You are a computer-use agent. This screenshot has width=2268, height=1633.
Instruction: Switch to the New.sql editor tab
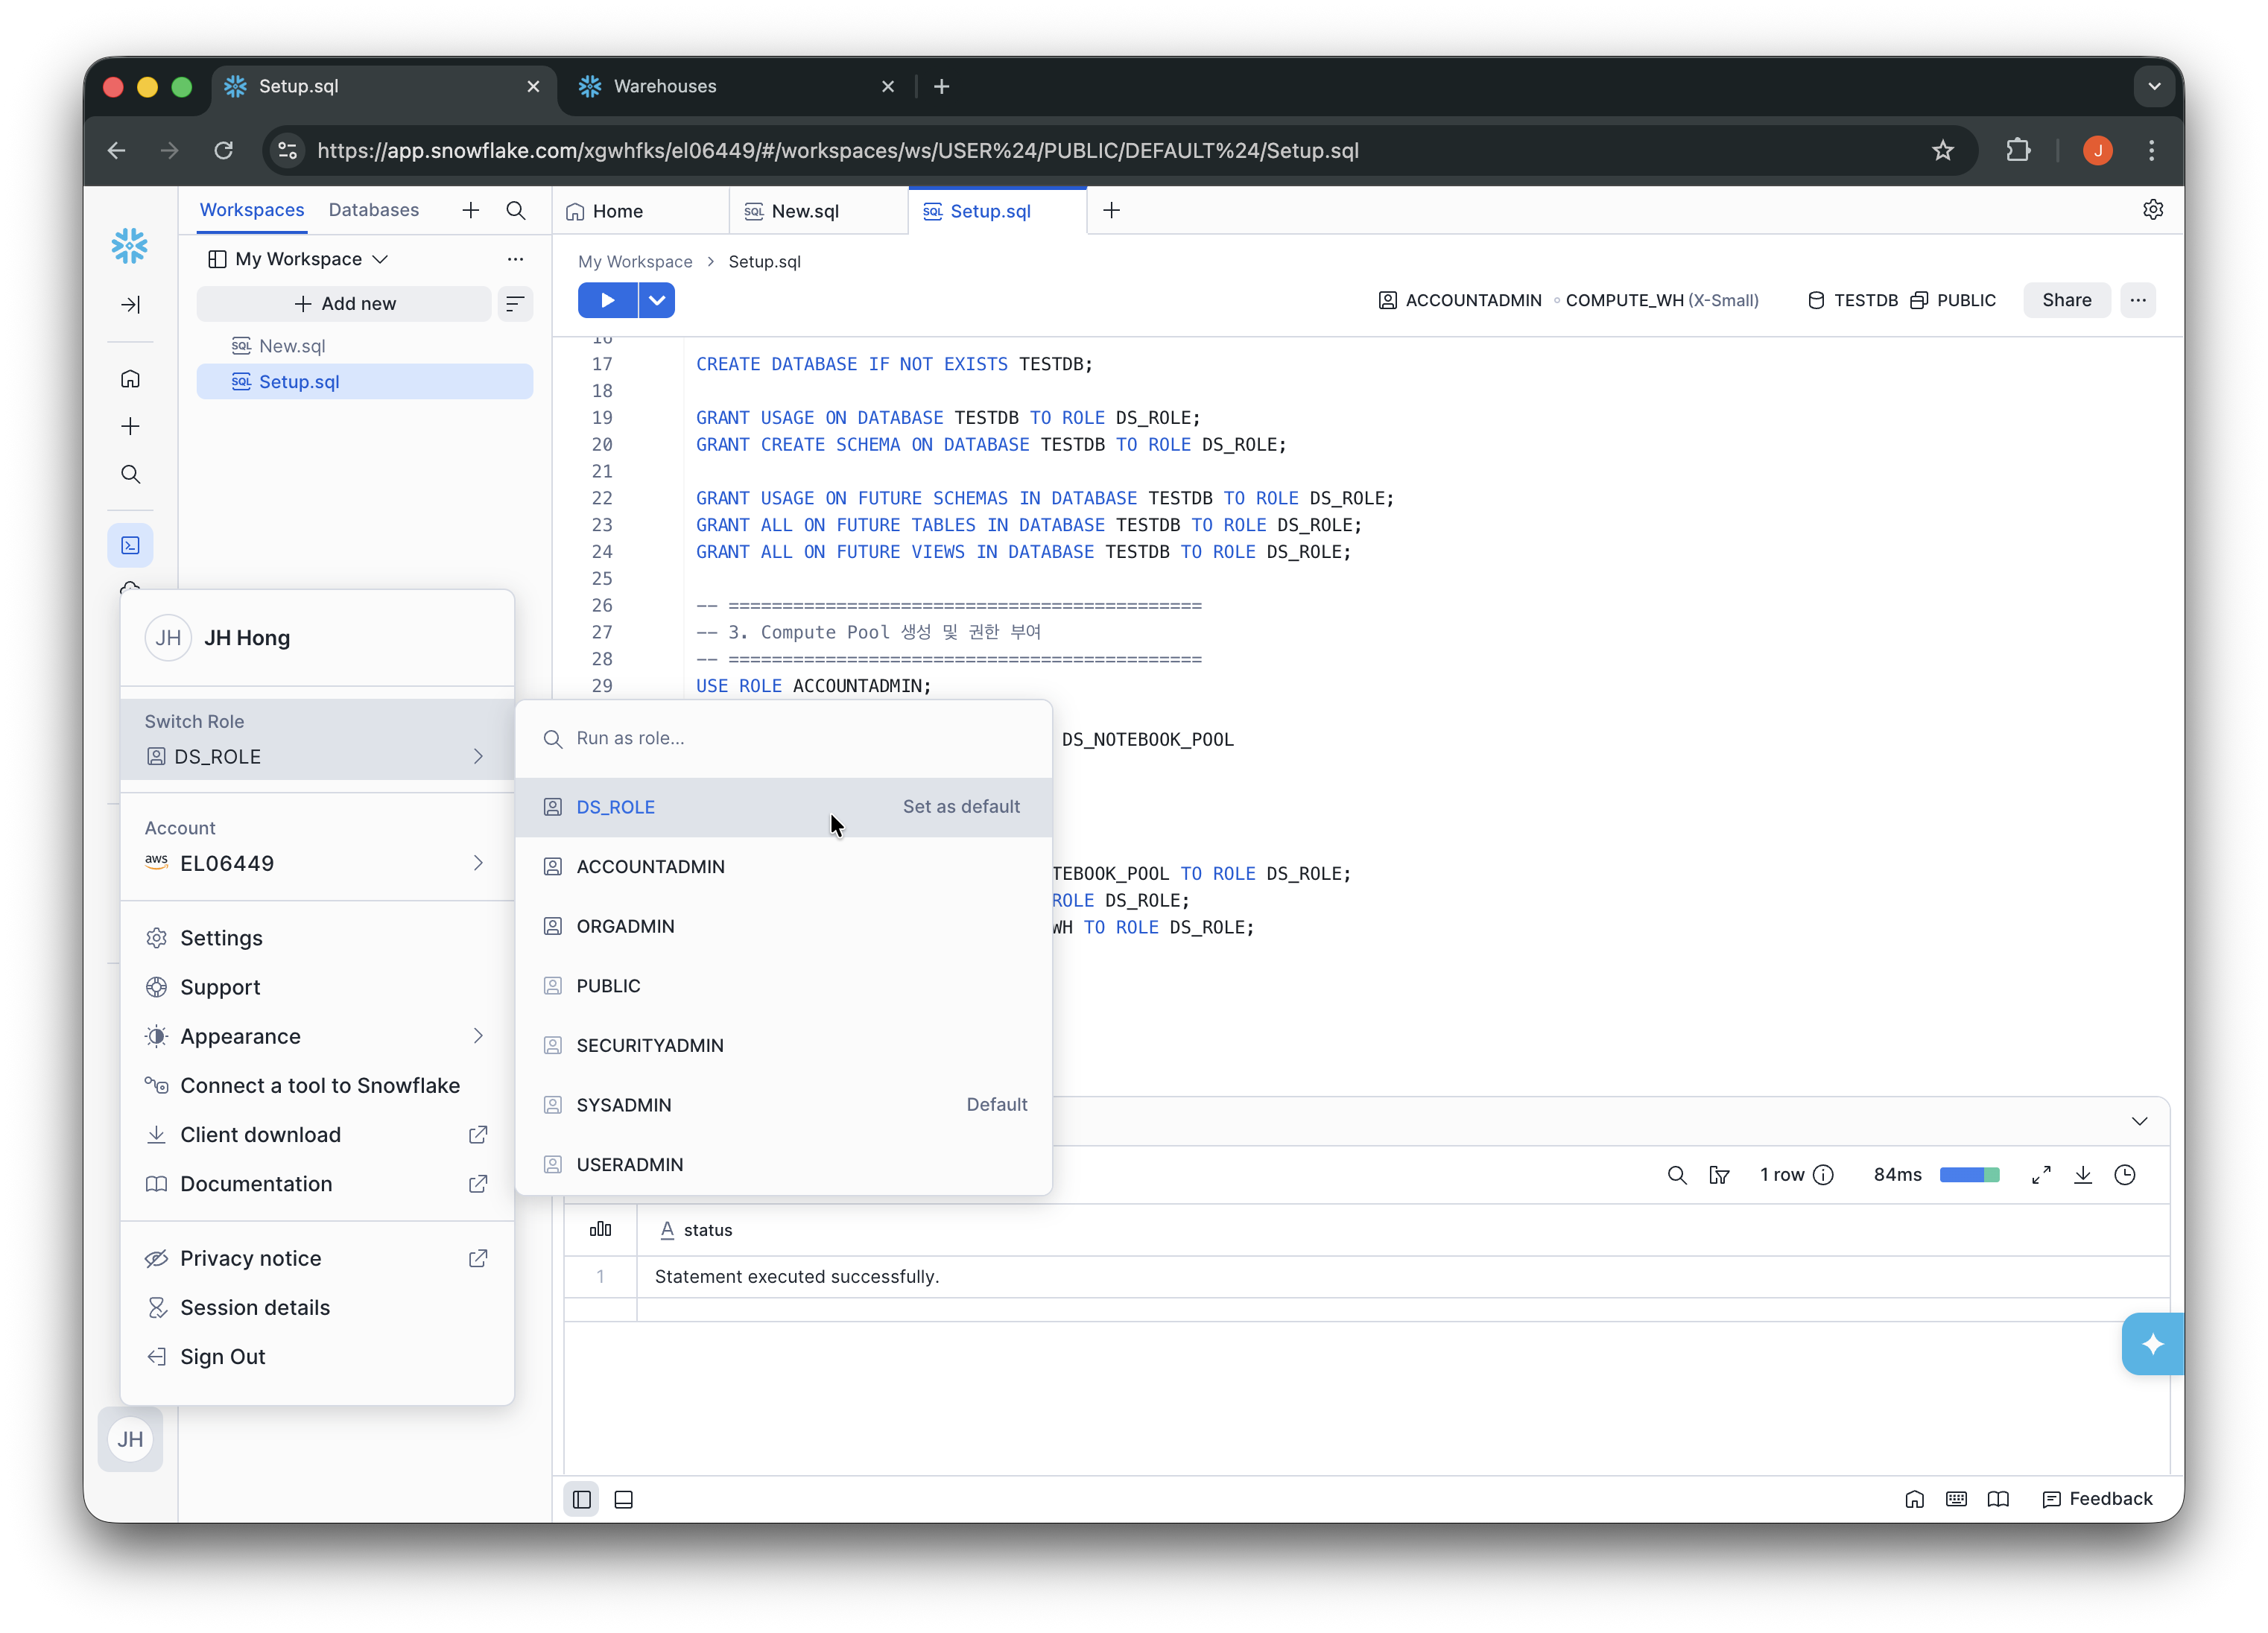pyautogui.click(x=805, y=211)
